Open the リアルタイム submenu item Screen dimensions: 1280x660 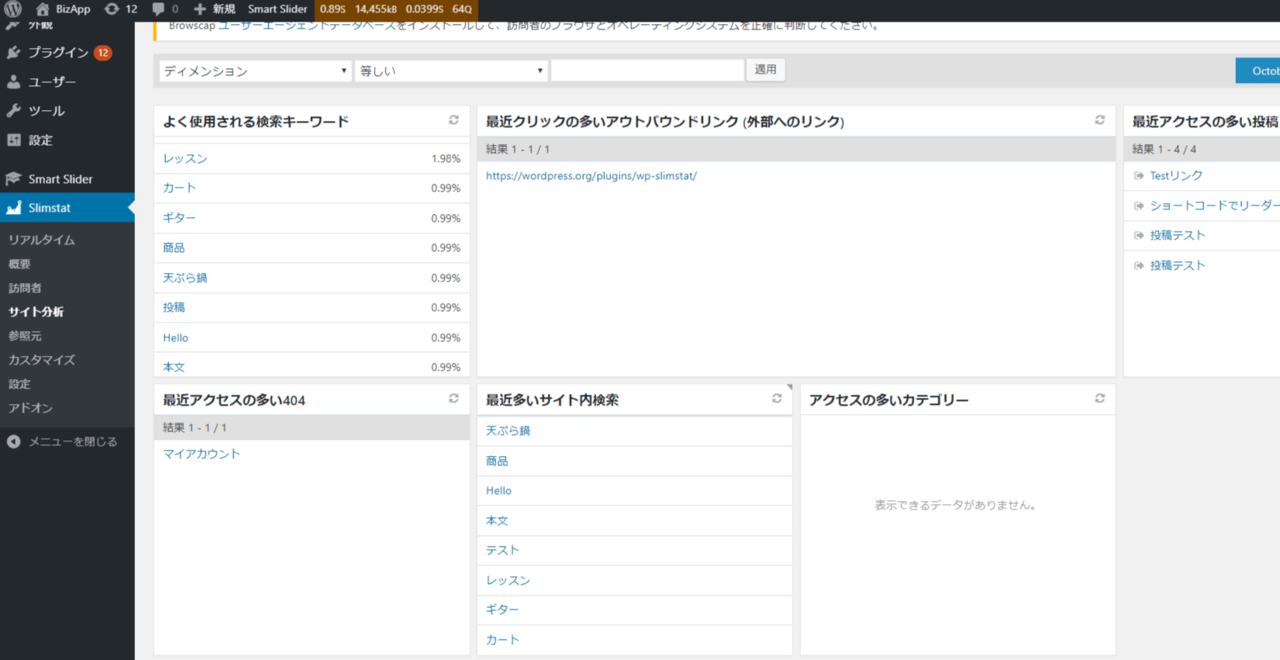coord(41,240)
